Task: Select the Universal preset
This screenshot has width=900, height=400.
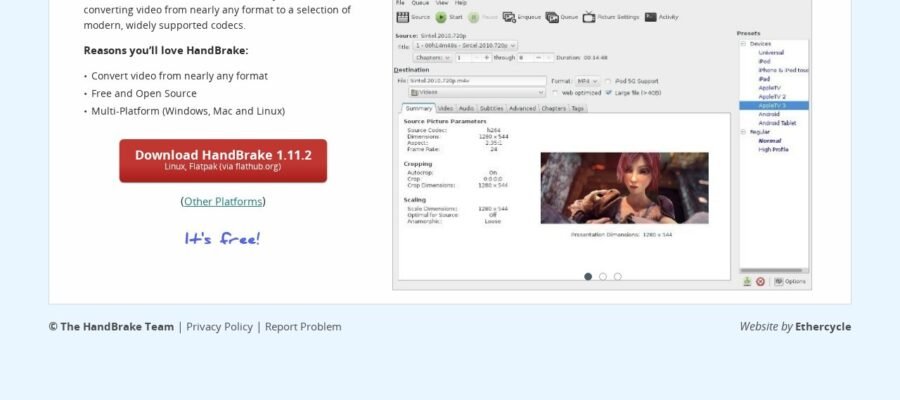Action: point(771,53)
